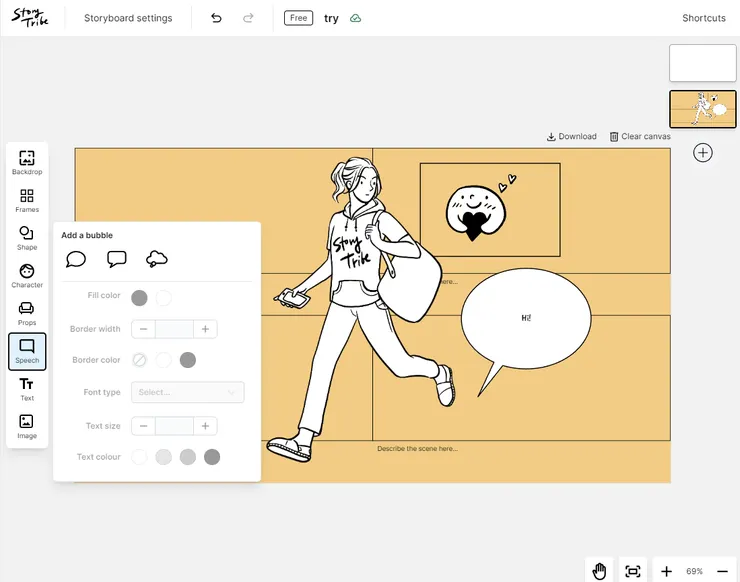The height and width of the screenshot is (582, 740).
Task: Open Storyboard settings
Action: click(128, 18)
